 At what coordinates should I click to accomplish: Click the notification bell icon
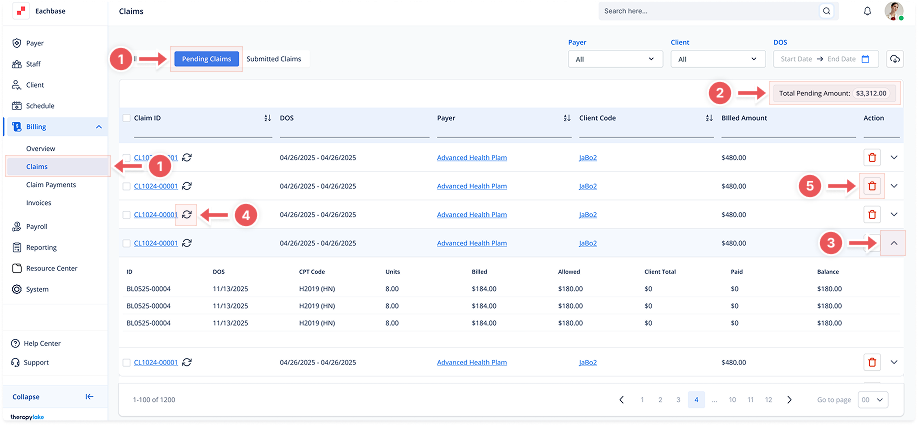pyautogui.click(x=867, y=11)
